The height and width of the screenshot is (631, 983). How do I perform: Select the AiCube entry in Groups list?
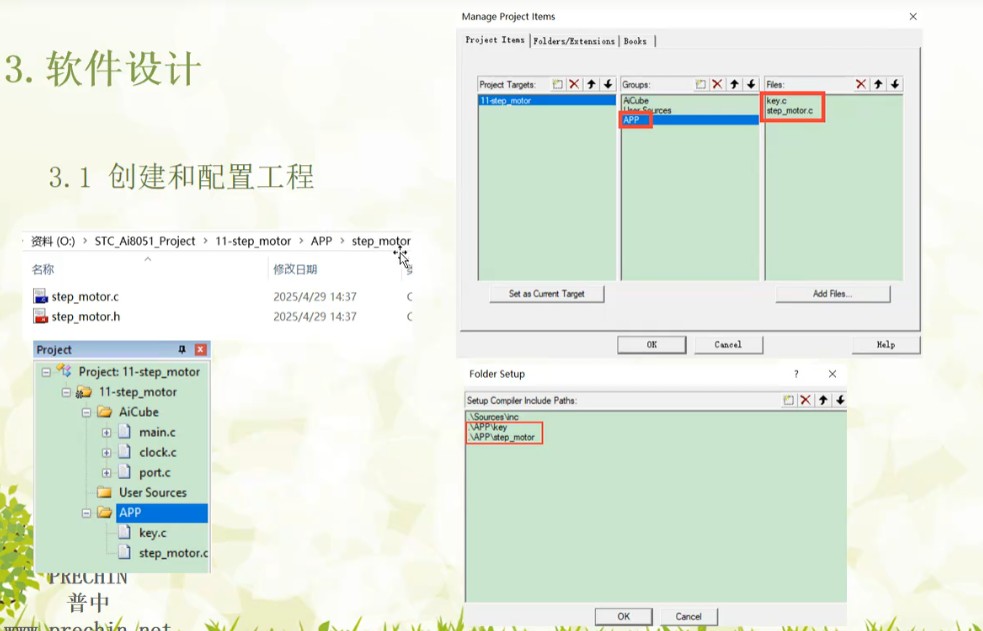(636, 101)
